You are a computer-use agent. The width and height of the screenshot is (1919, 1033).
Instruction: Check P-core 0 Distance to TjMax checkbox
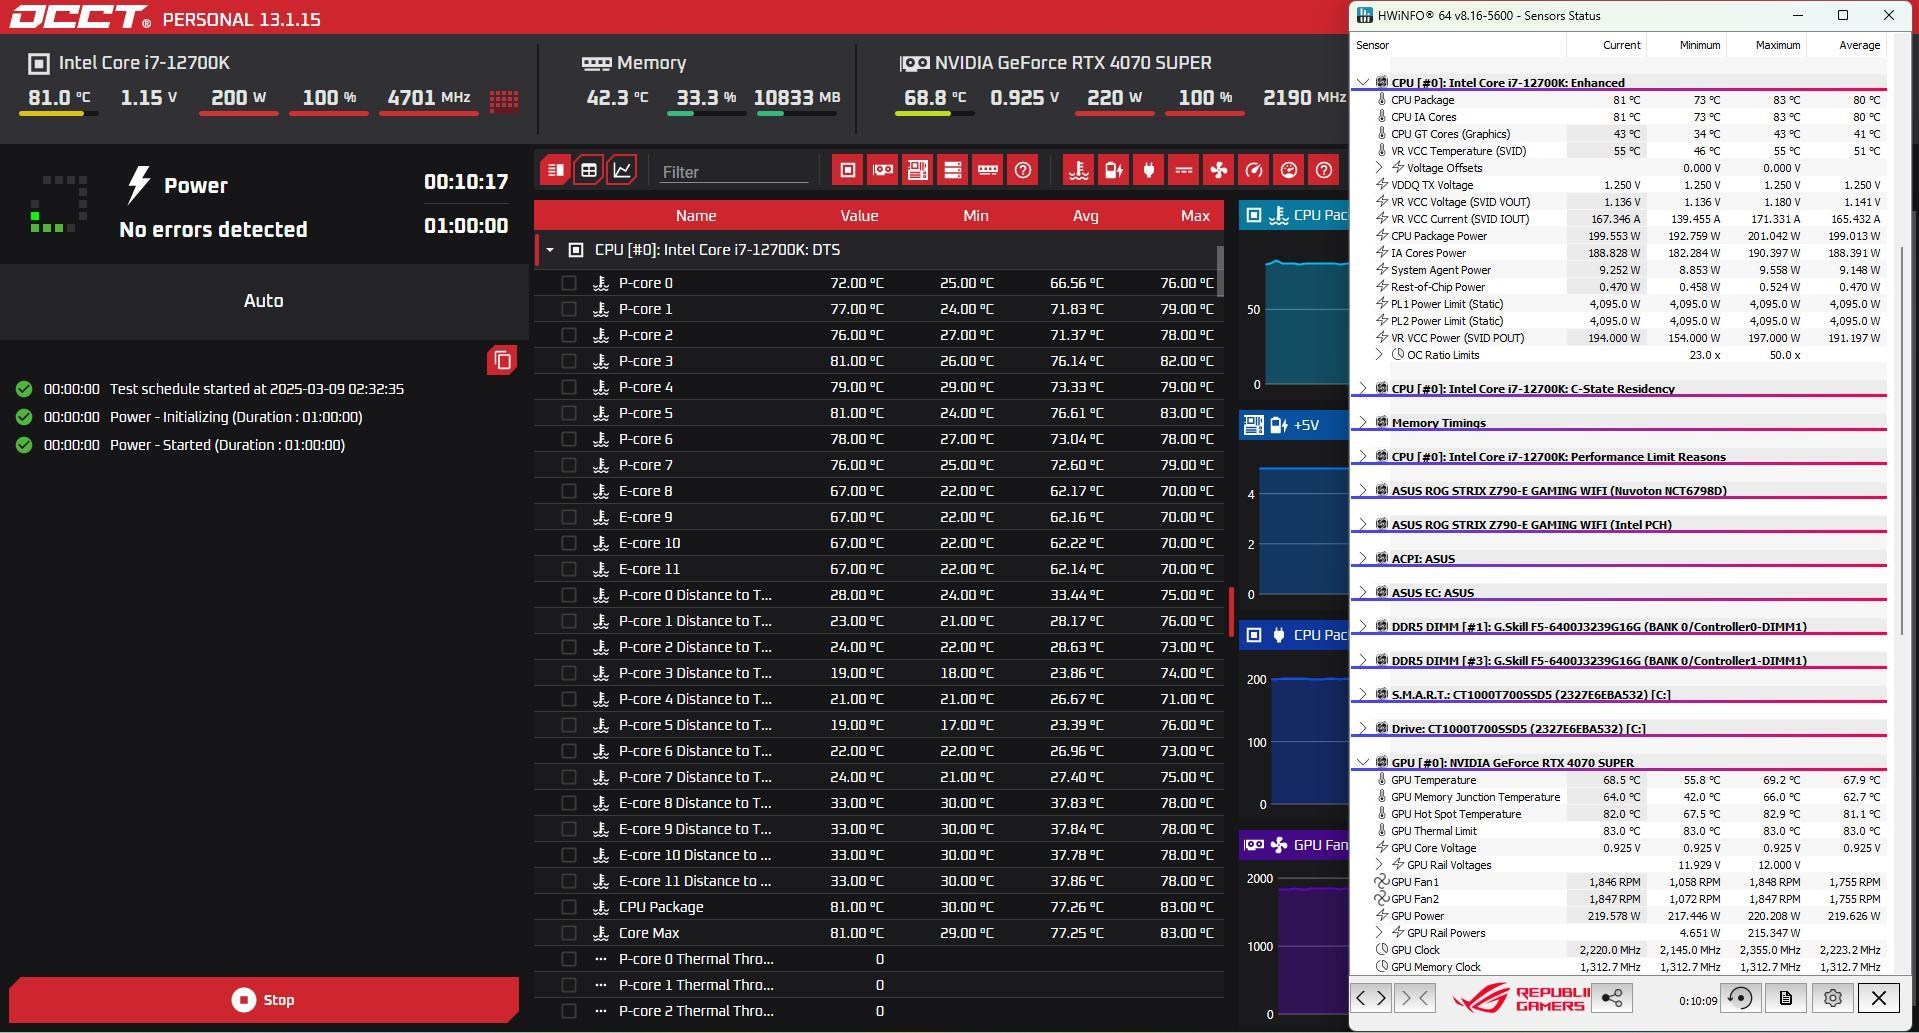569,595
